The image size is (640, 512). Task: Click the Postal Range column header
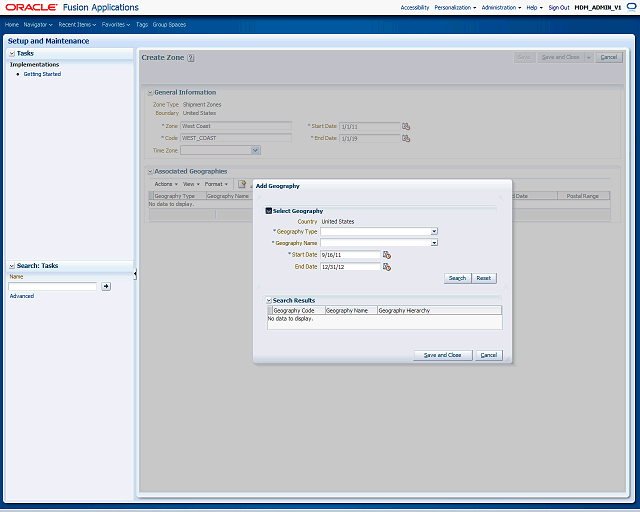click(584, 196)
